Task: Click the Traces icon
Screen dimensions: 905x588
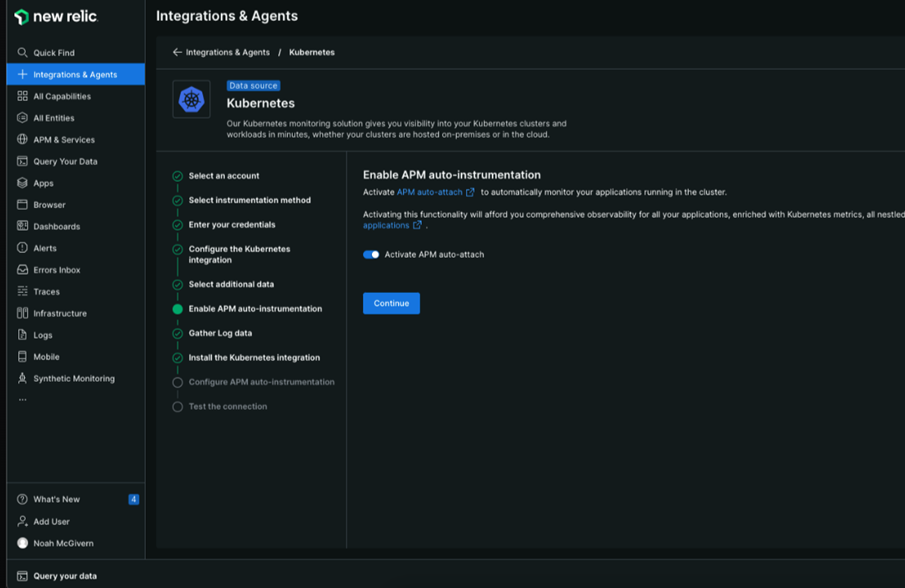Action: 23,291
